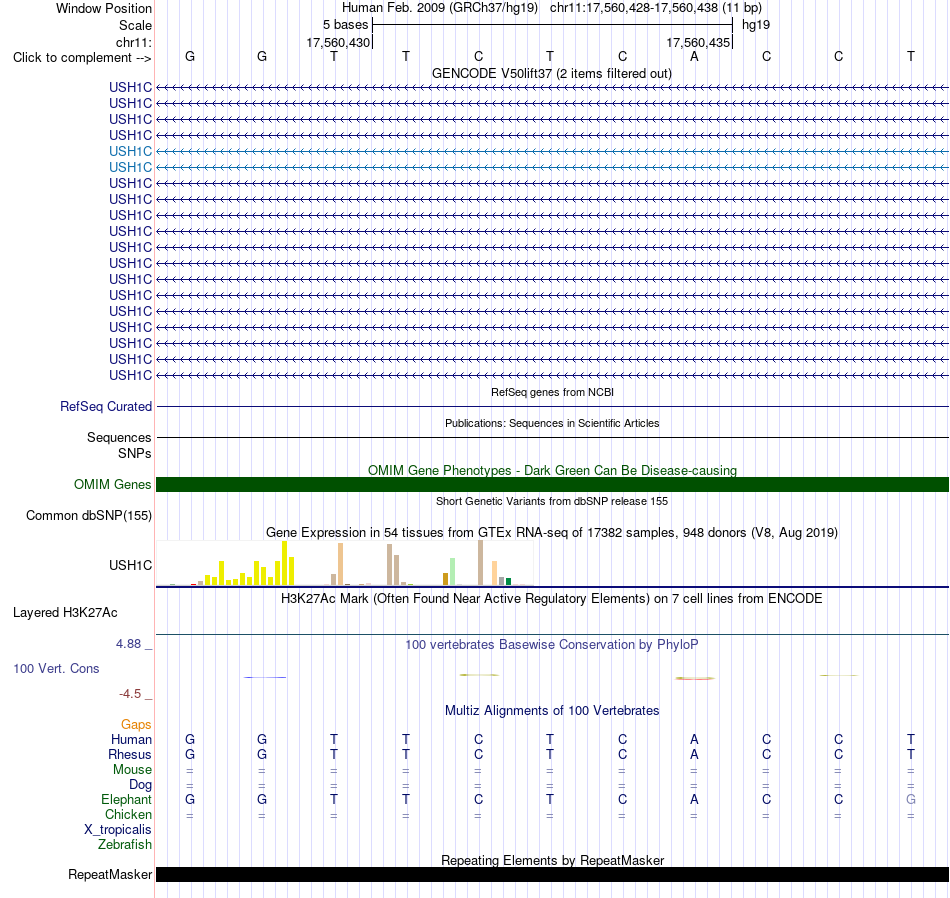Select the Mouse species label
The height and width of the screenshot is (898, 950).
pyautogui.click(x=132, y=770)
